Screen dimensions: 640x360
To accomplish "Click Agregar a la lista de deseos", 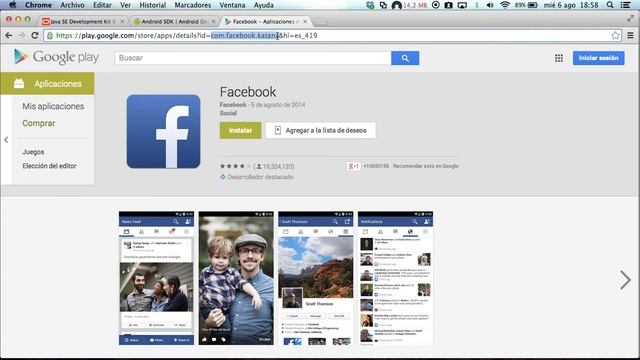I will click(321, 130).
